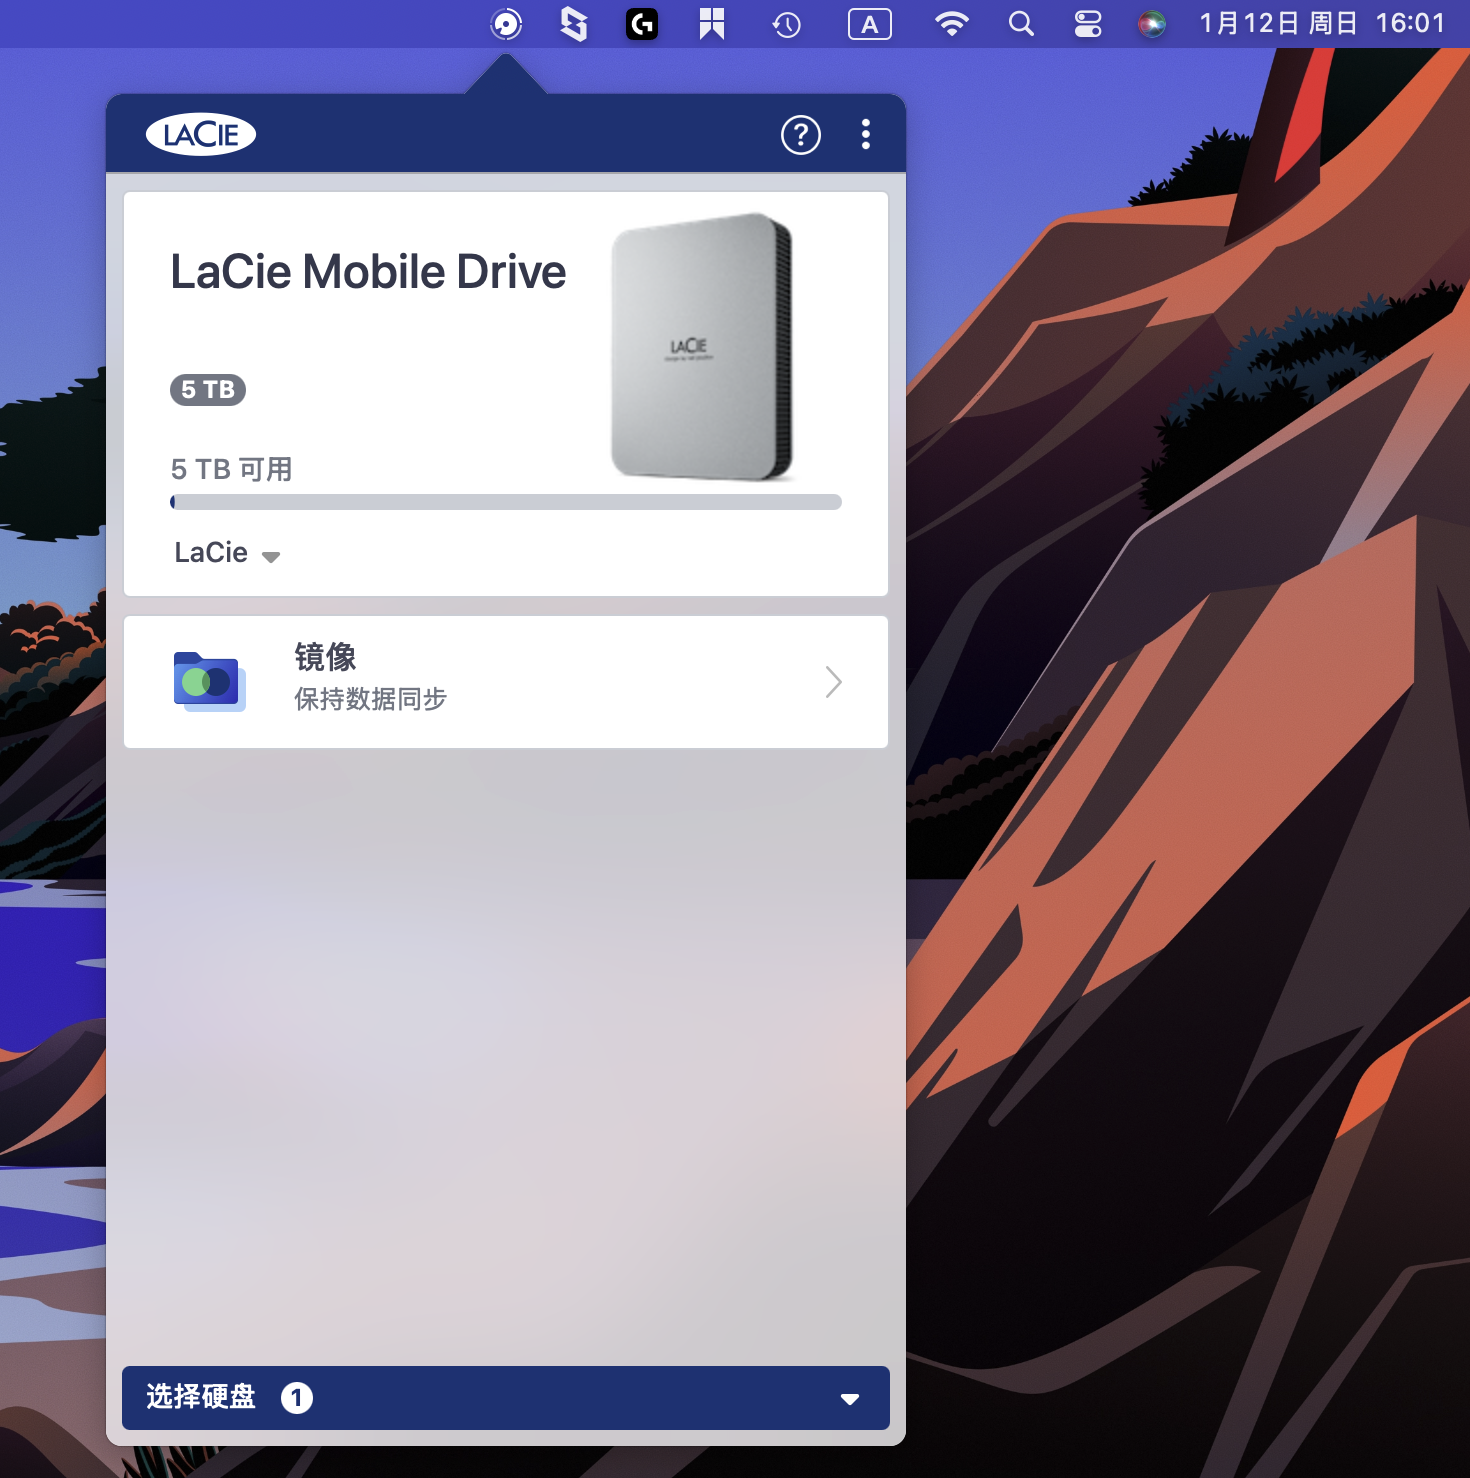Open the Wi-Fi menu bar icon
The image size is (1470, 1478).
tap(951, 24)
